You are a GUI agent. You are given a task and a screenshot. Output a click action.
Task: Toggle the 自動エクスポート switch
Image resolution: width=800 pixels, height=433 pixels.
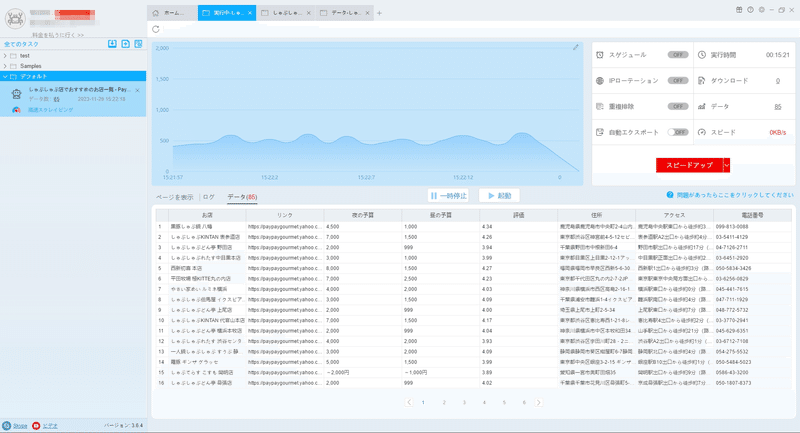(678, 132)
